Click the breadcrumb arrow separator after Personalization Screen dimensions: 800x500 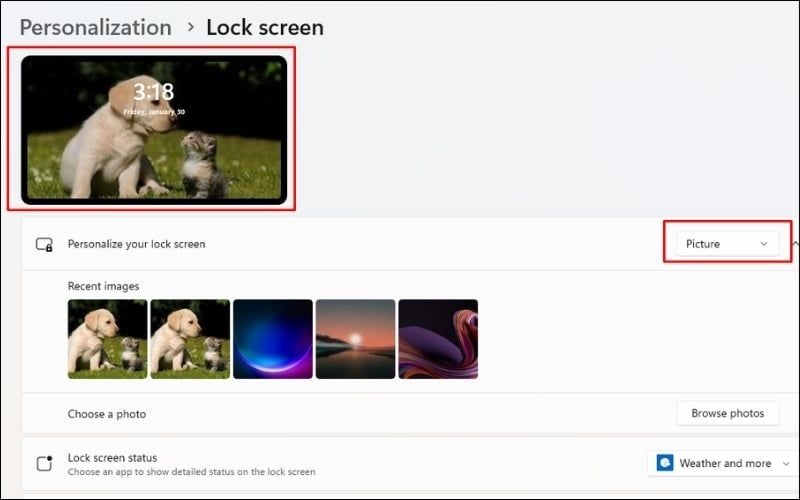pos(190,27)
